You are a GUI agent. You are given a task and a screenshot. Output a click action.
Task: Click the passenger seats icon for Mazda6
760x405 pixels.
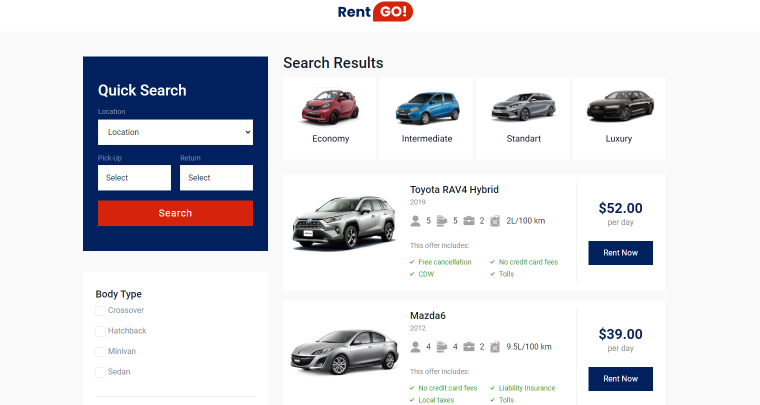click(x=415, y=347)
